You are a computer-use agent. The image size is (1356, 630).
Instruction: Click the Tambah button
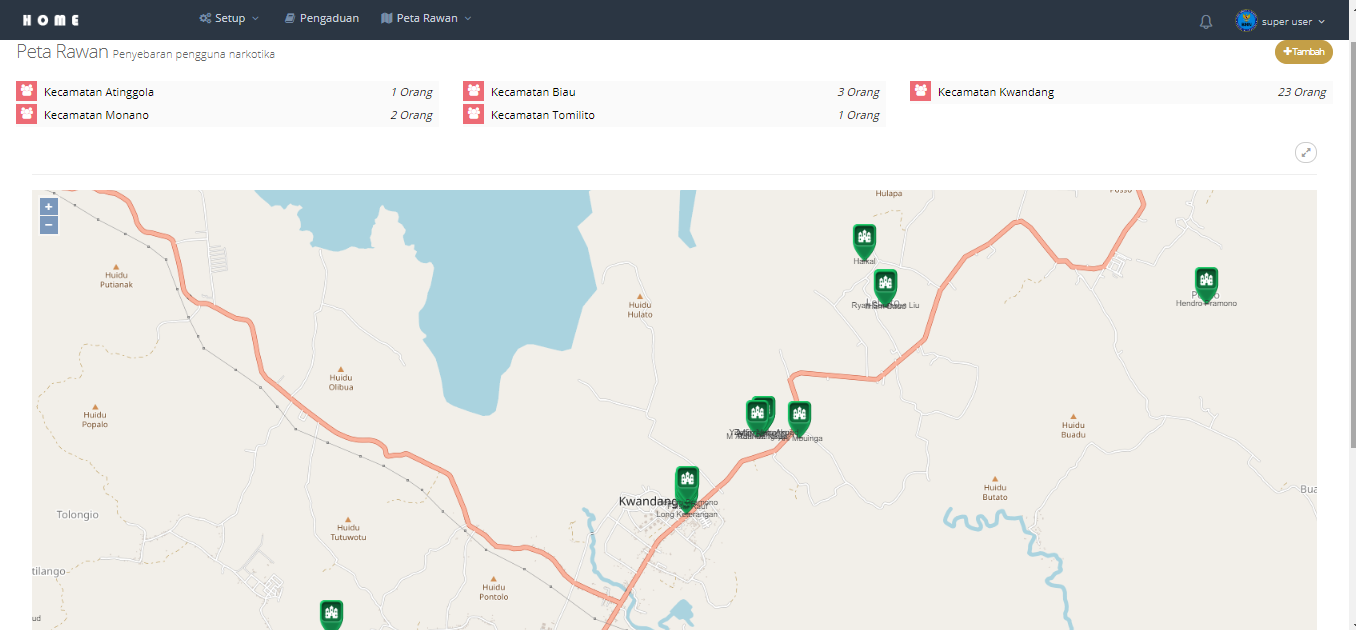coord(1303,52)
